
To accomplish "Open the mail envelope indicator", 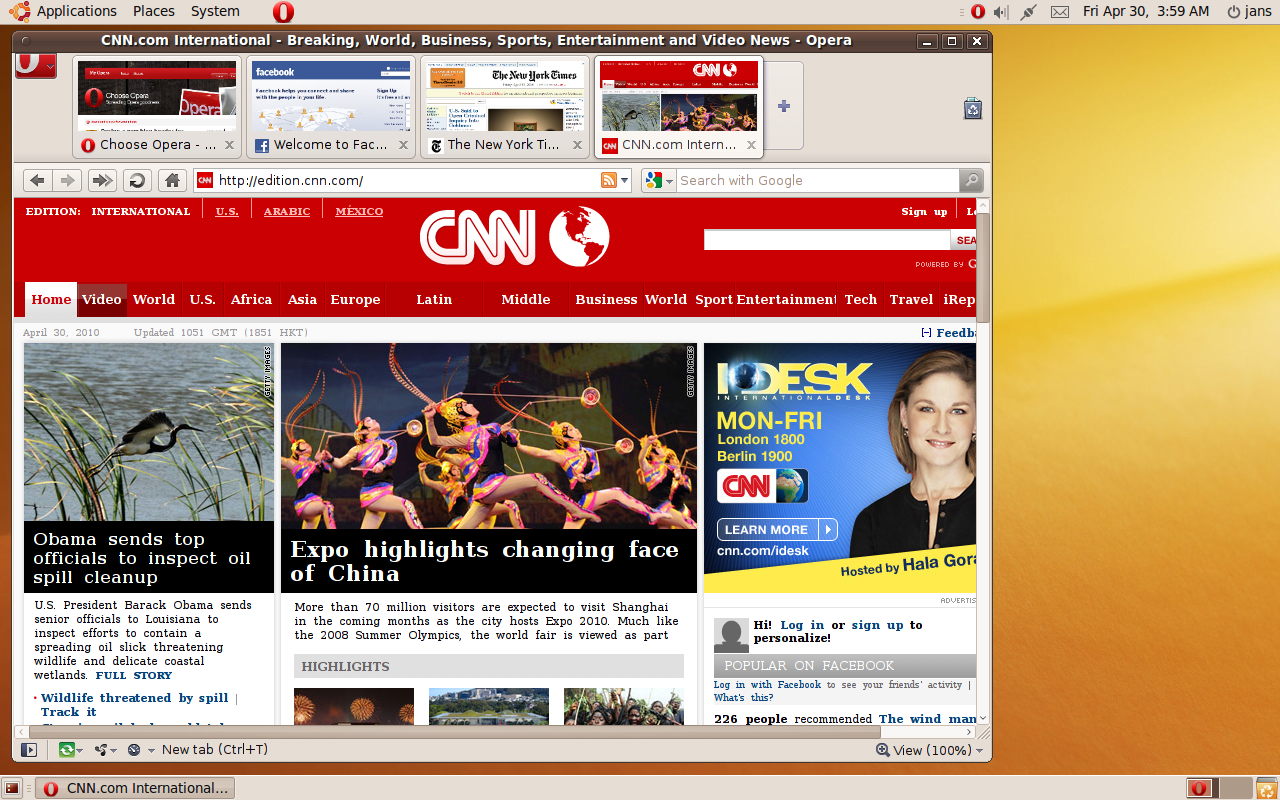I will tap(1060, 12).
